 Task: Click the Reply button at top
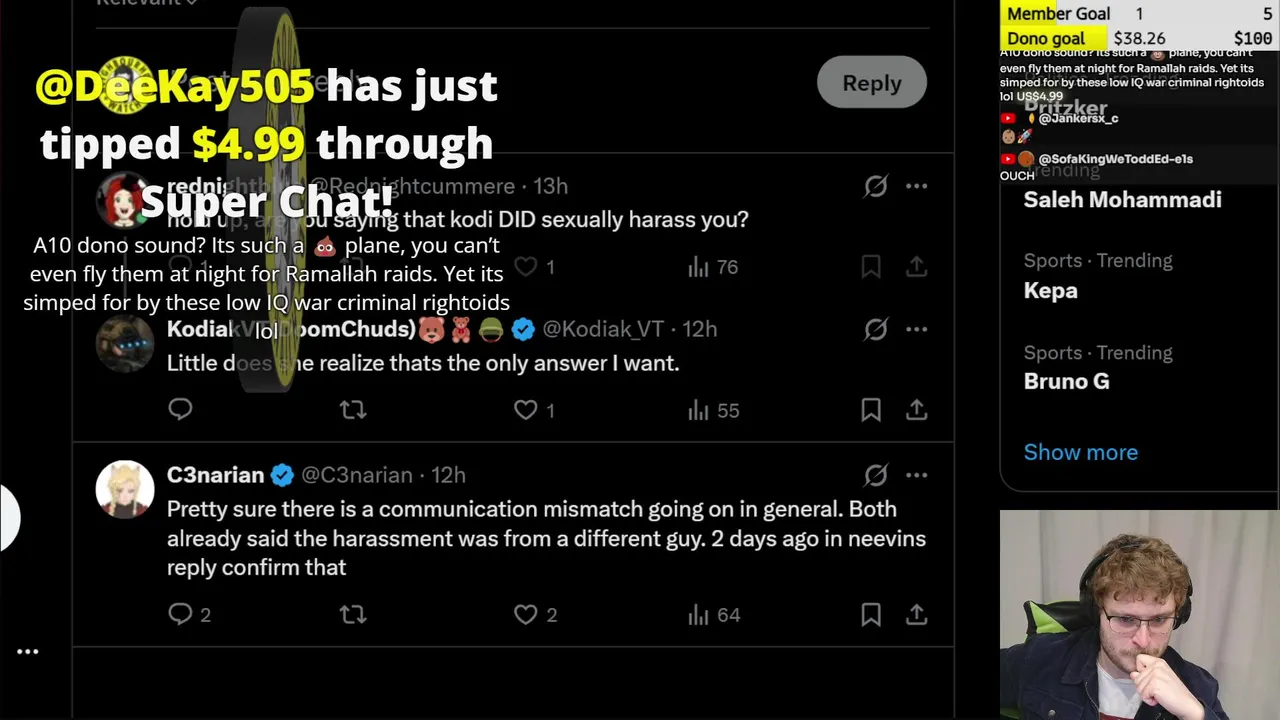click(871, 83)
